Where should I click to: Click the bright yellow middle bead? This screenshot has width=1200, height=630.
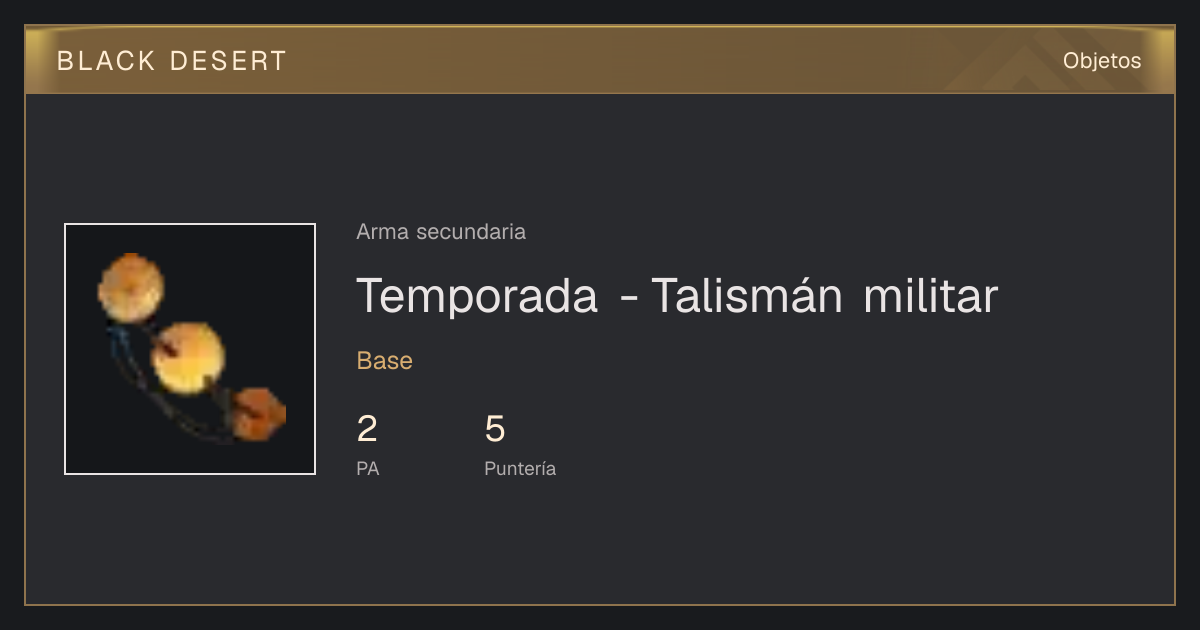click(x=188, y=357)
